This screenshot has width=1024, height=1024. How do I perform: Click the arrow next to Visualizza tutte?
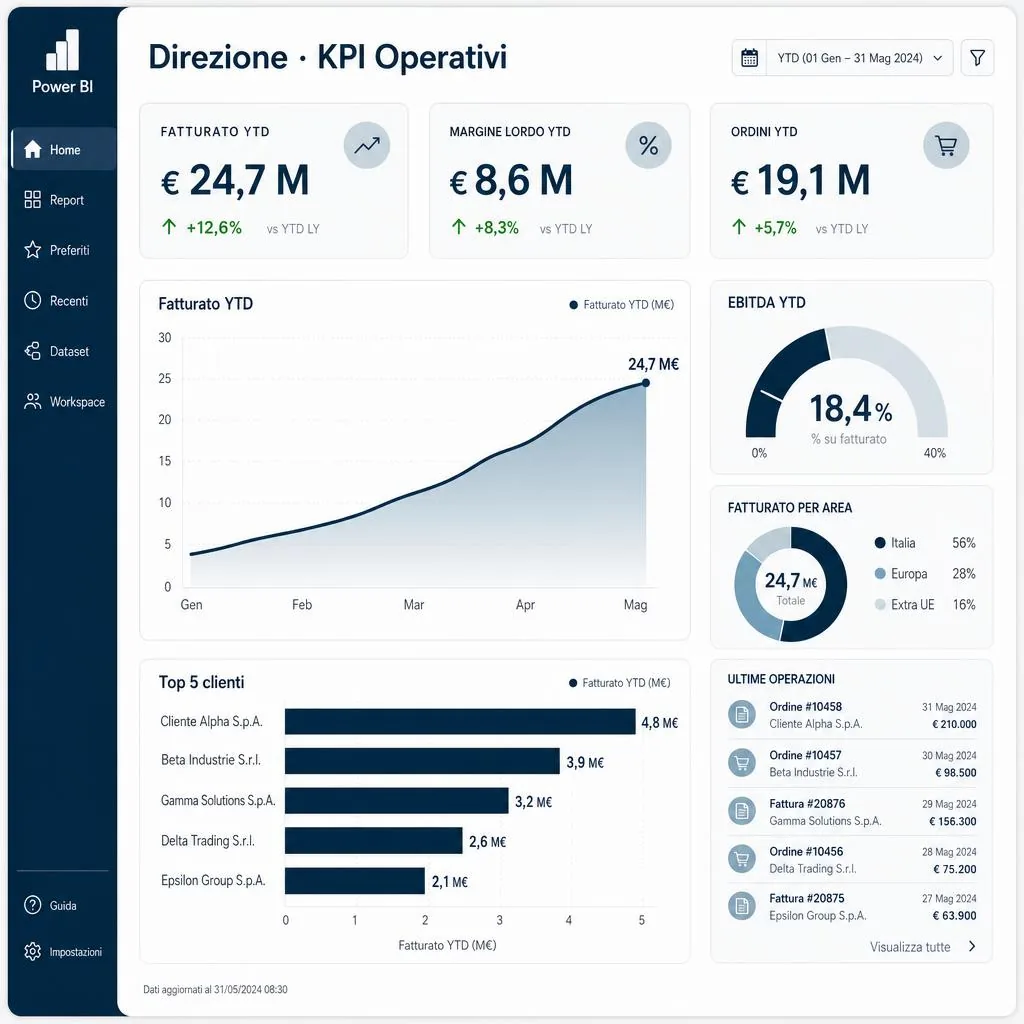[x=972, y=946]
